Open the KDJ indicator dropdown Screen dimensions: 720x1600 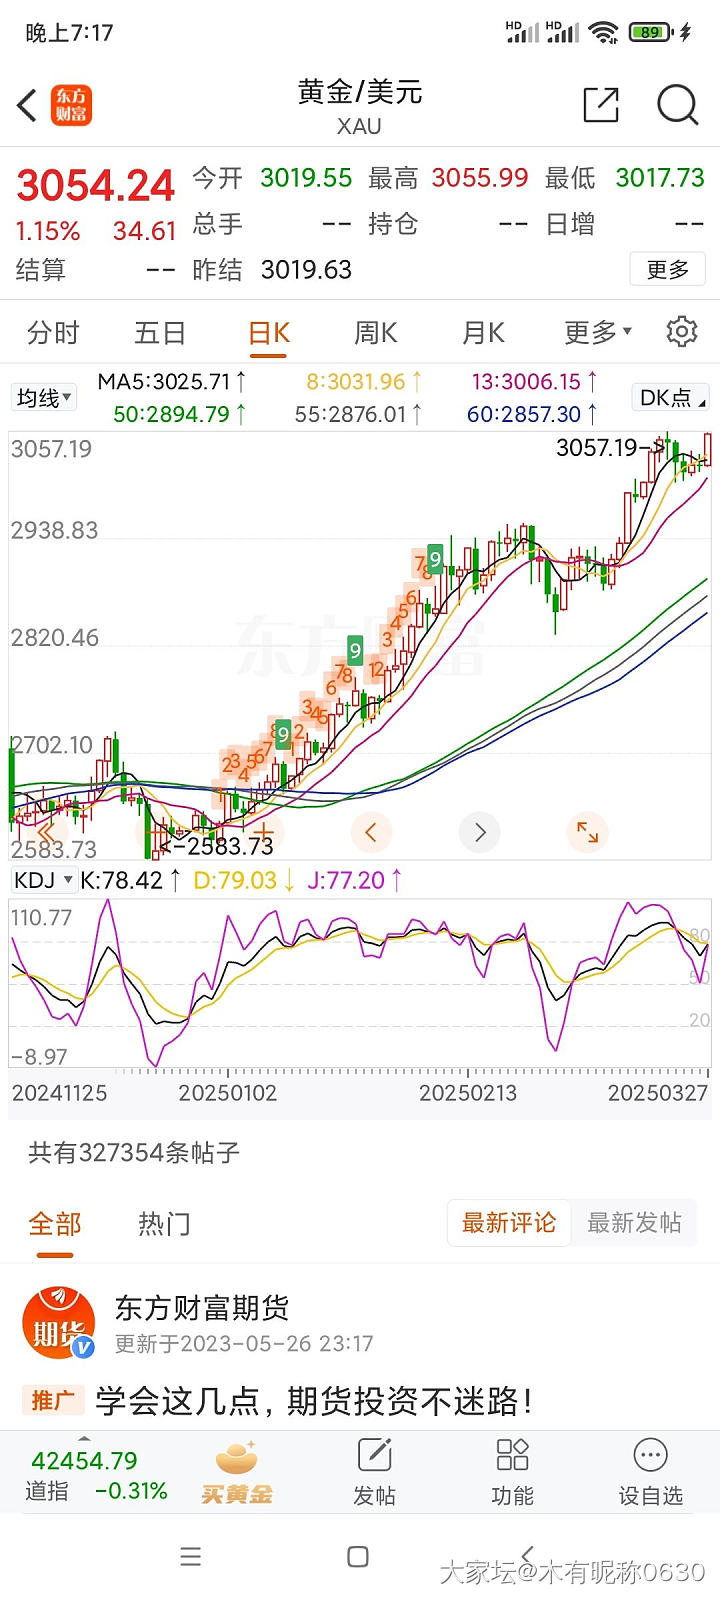tap(44, 880)
